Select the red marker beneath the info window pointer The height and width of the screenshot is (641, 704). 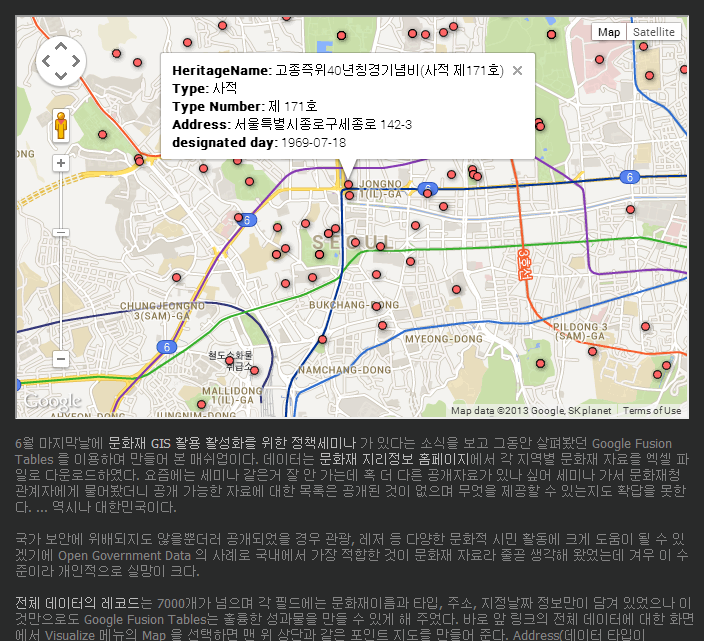coord(348,184)
